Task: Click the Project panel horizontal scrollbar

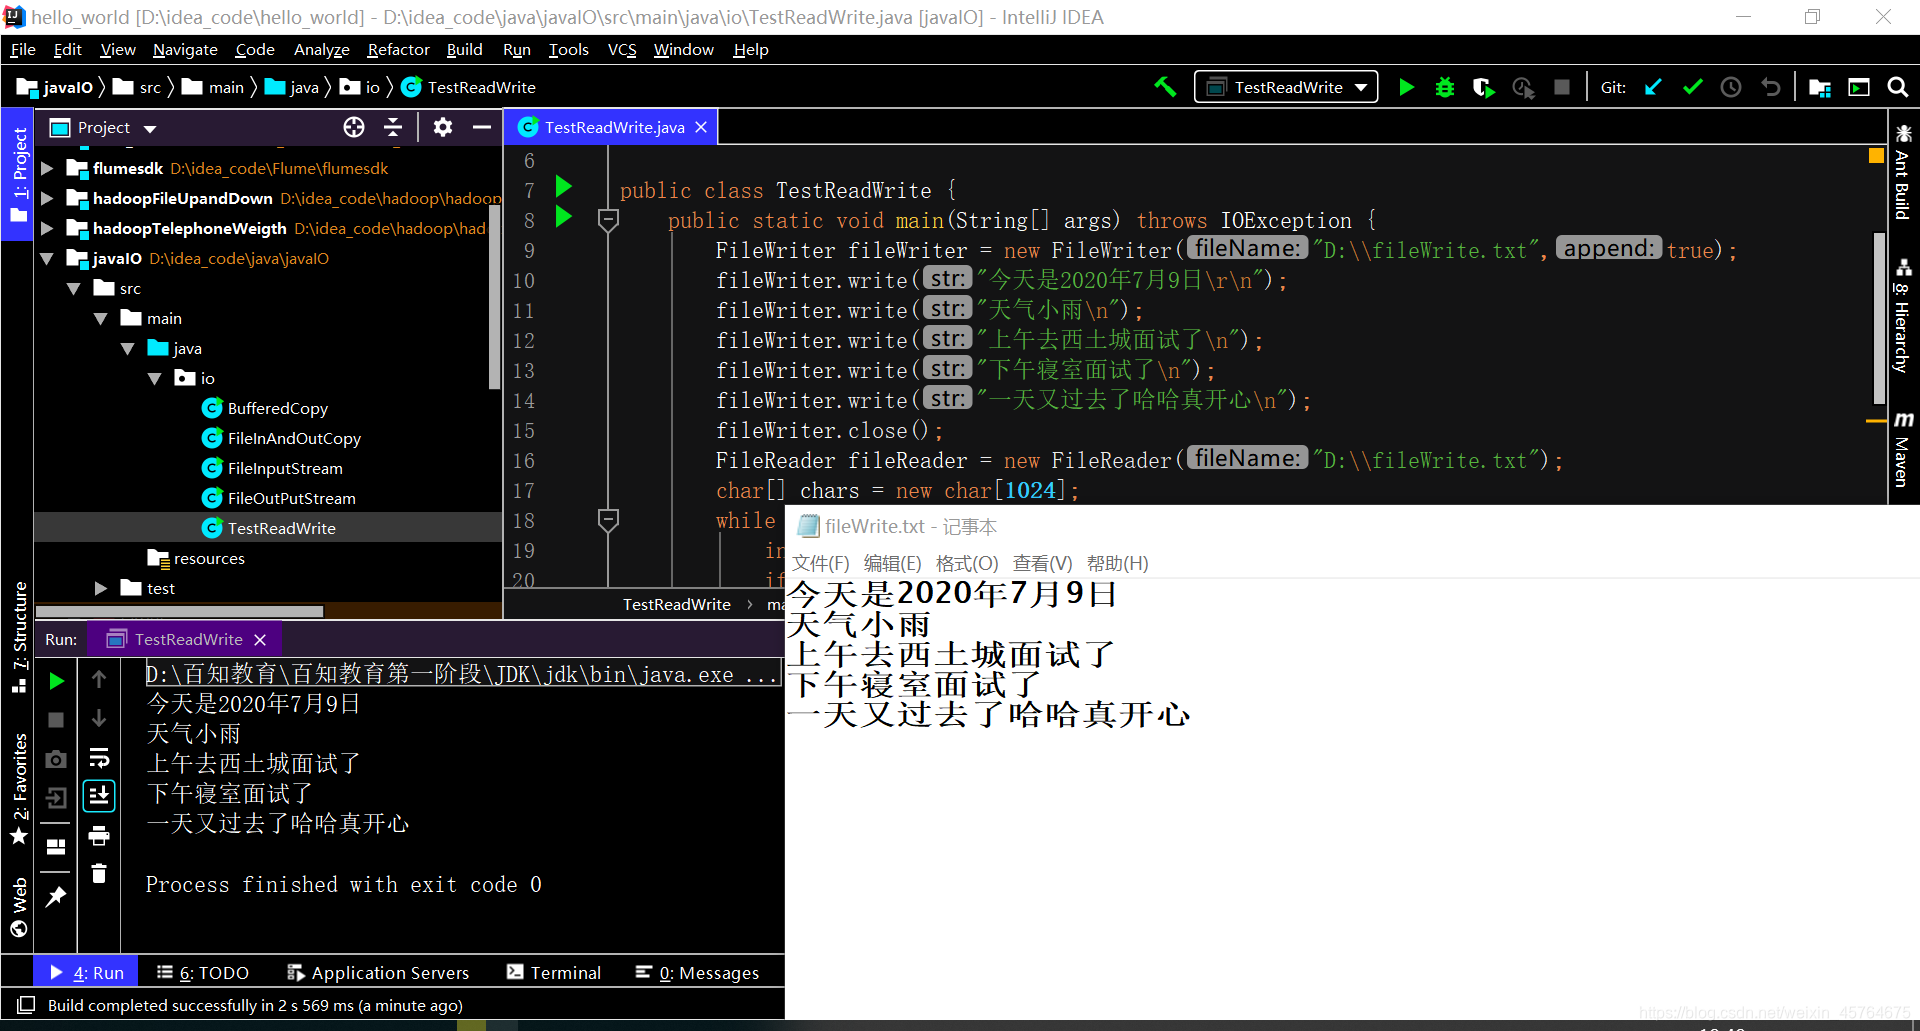Action: coord(180,611)
